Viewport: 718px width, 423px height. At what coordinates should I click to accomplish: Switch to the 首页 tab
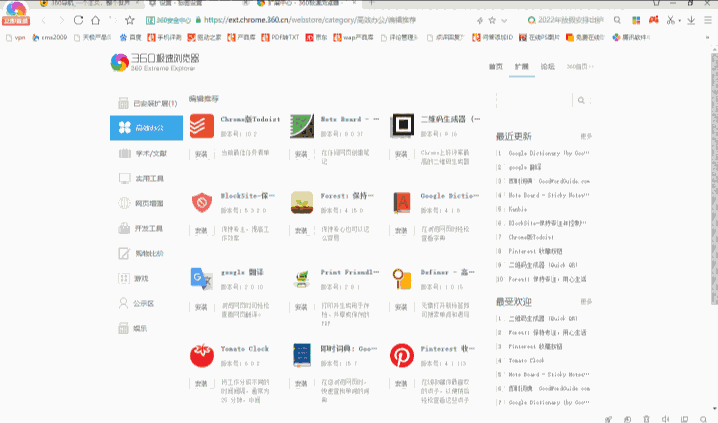click(496, 67)
